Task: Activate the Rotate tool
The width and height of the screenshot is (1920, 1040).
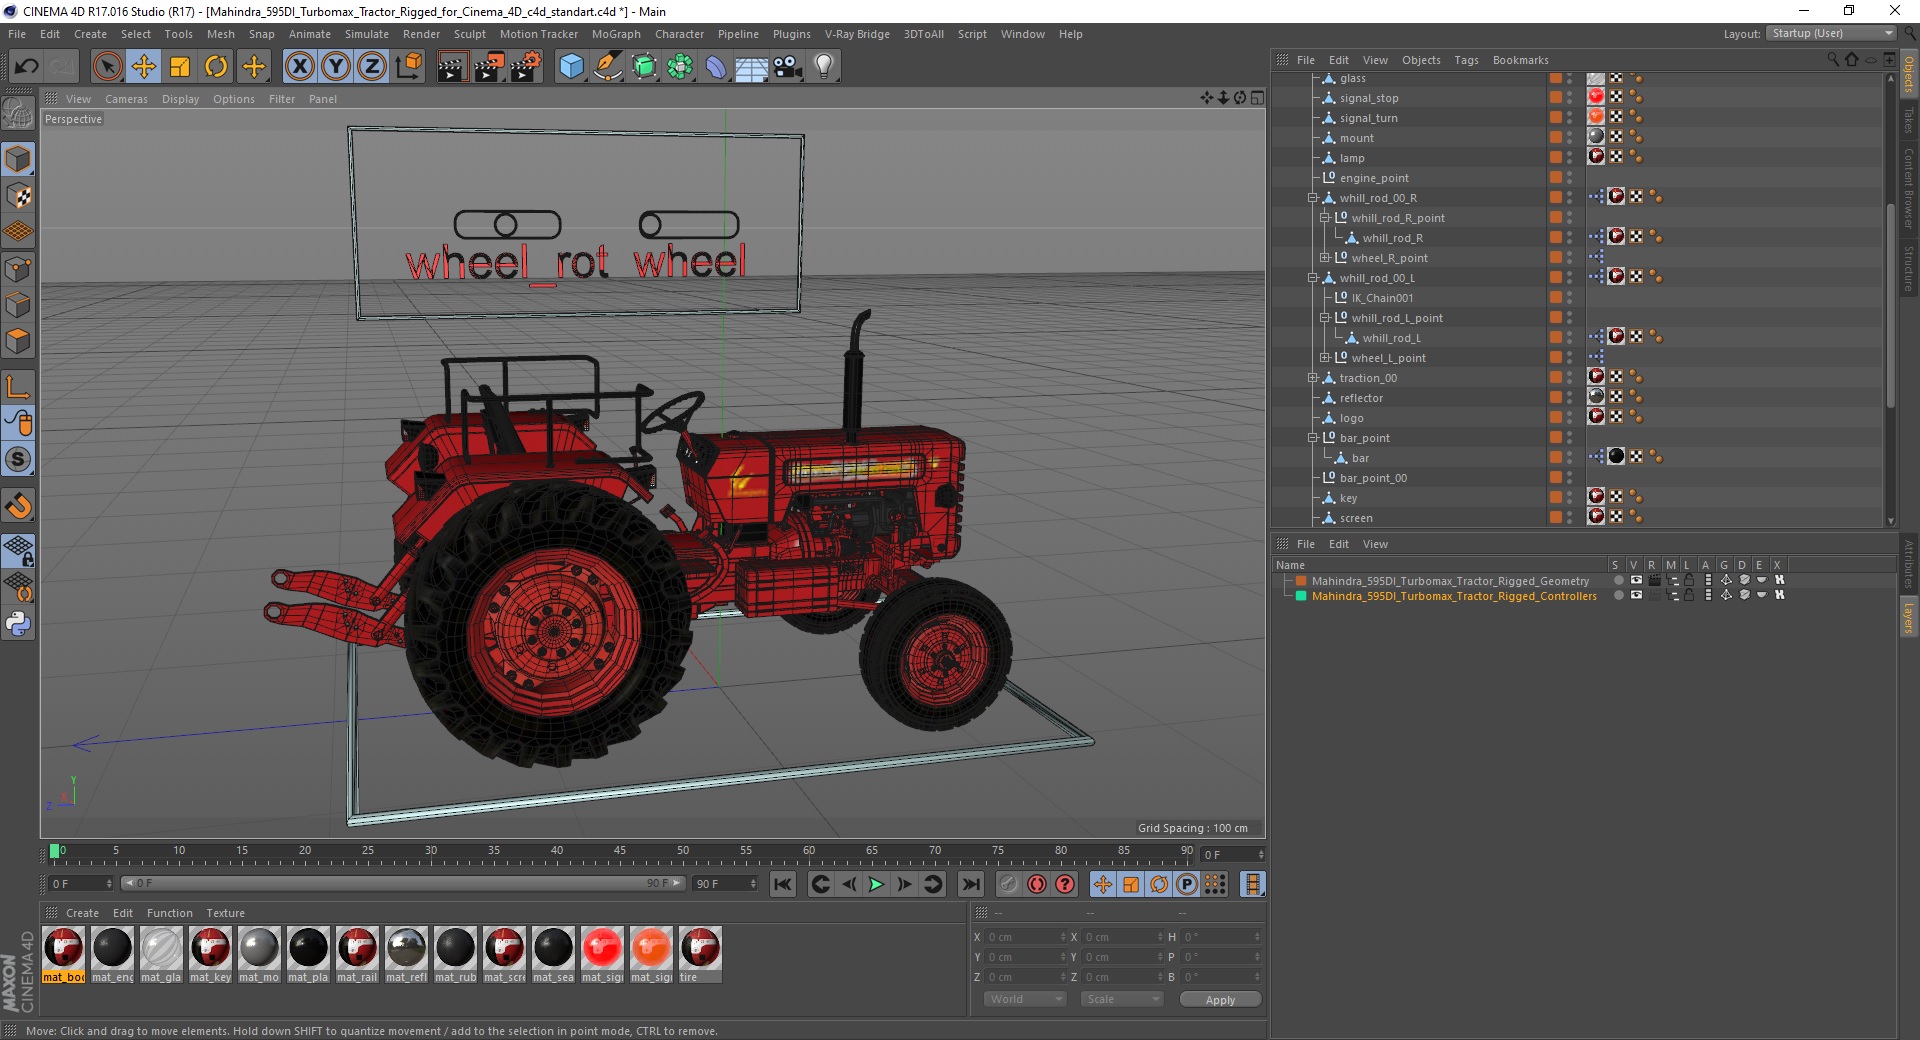Action: coord(216,67)
